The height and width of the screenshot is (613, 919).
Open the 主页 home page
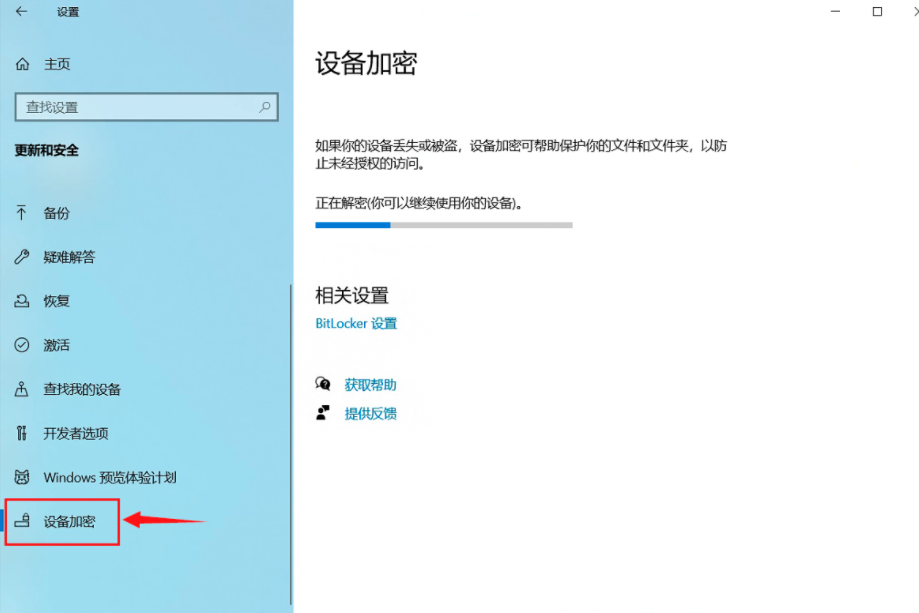click(57, 64)
